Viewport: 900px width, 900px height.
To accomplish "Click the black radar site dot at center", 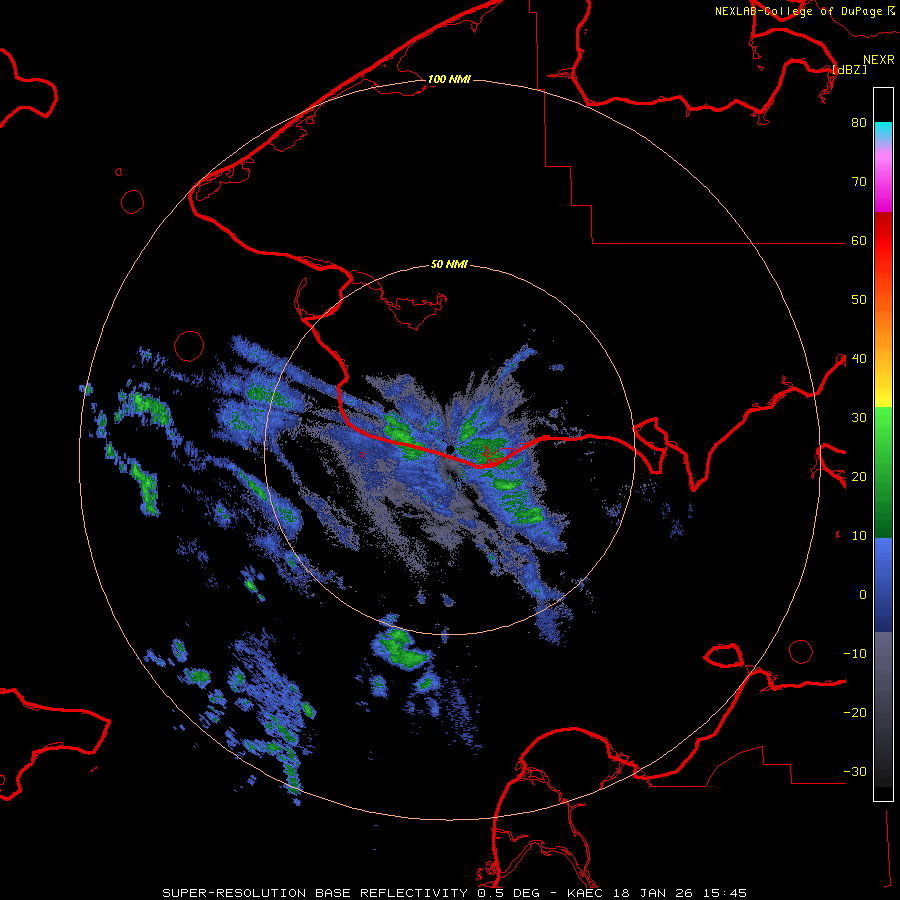I will (450, 449).
